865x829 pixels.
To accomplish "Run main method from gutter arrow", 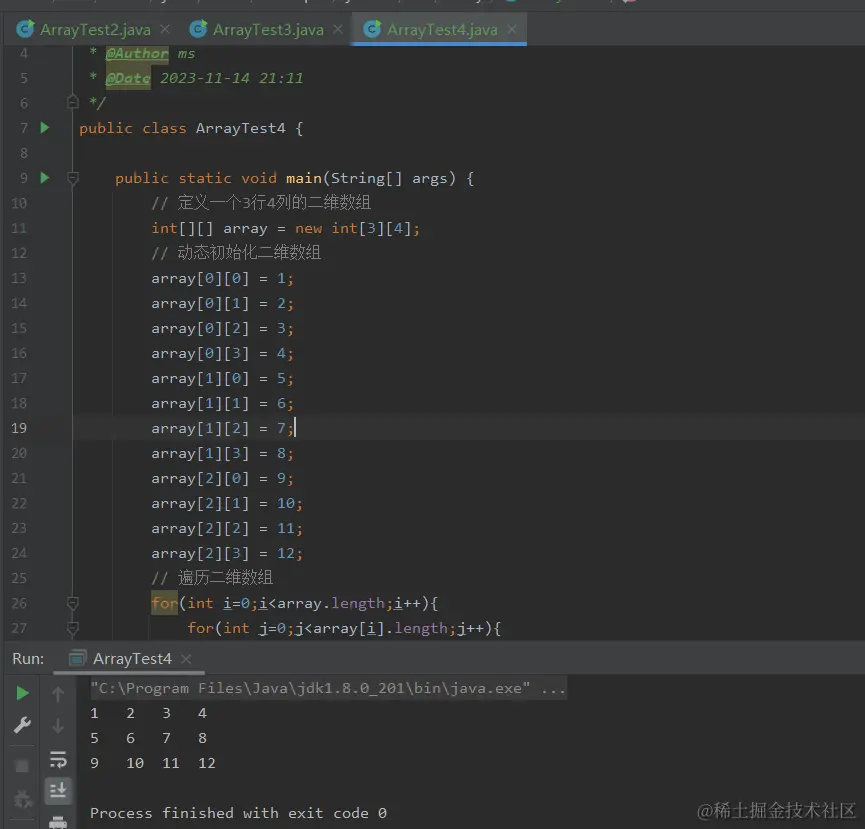I will pos(45,178).
